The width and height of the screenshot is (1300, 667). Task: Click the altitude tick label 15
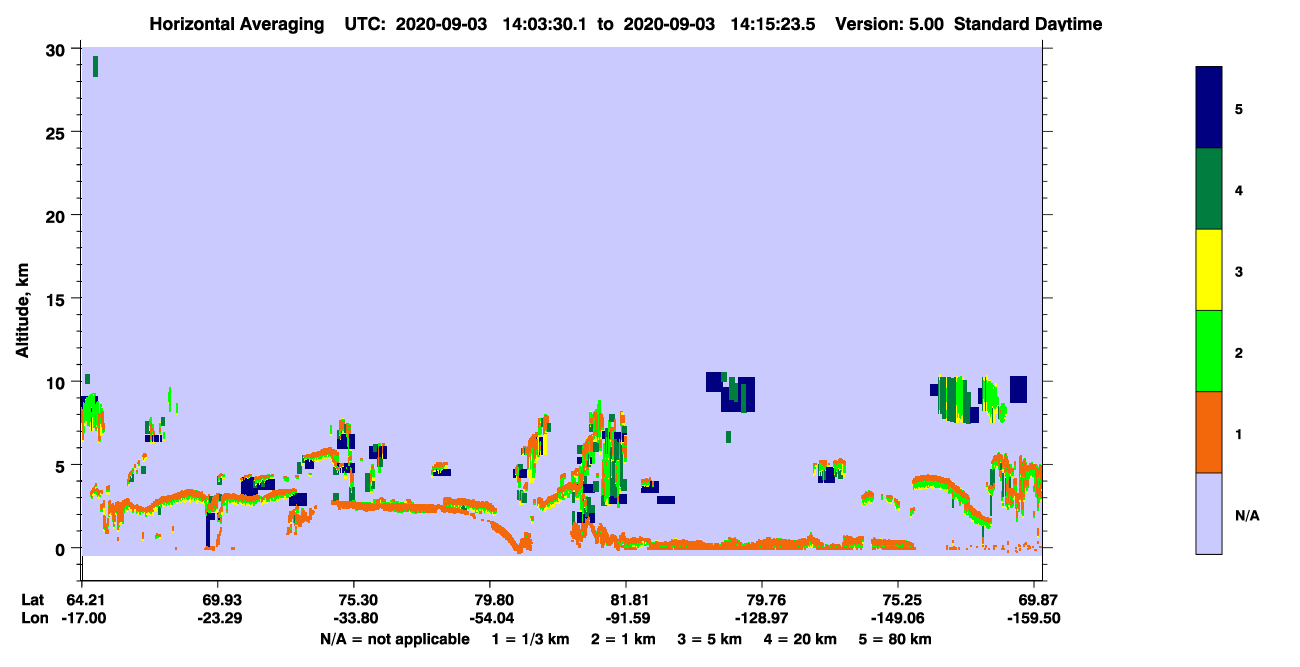[x=56, y=299]
